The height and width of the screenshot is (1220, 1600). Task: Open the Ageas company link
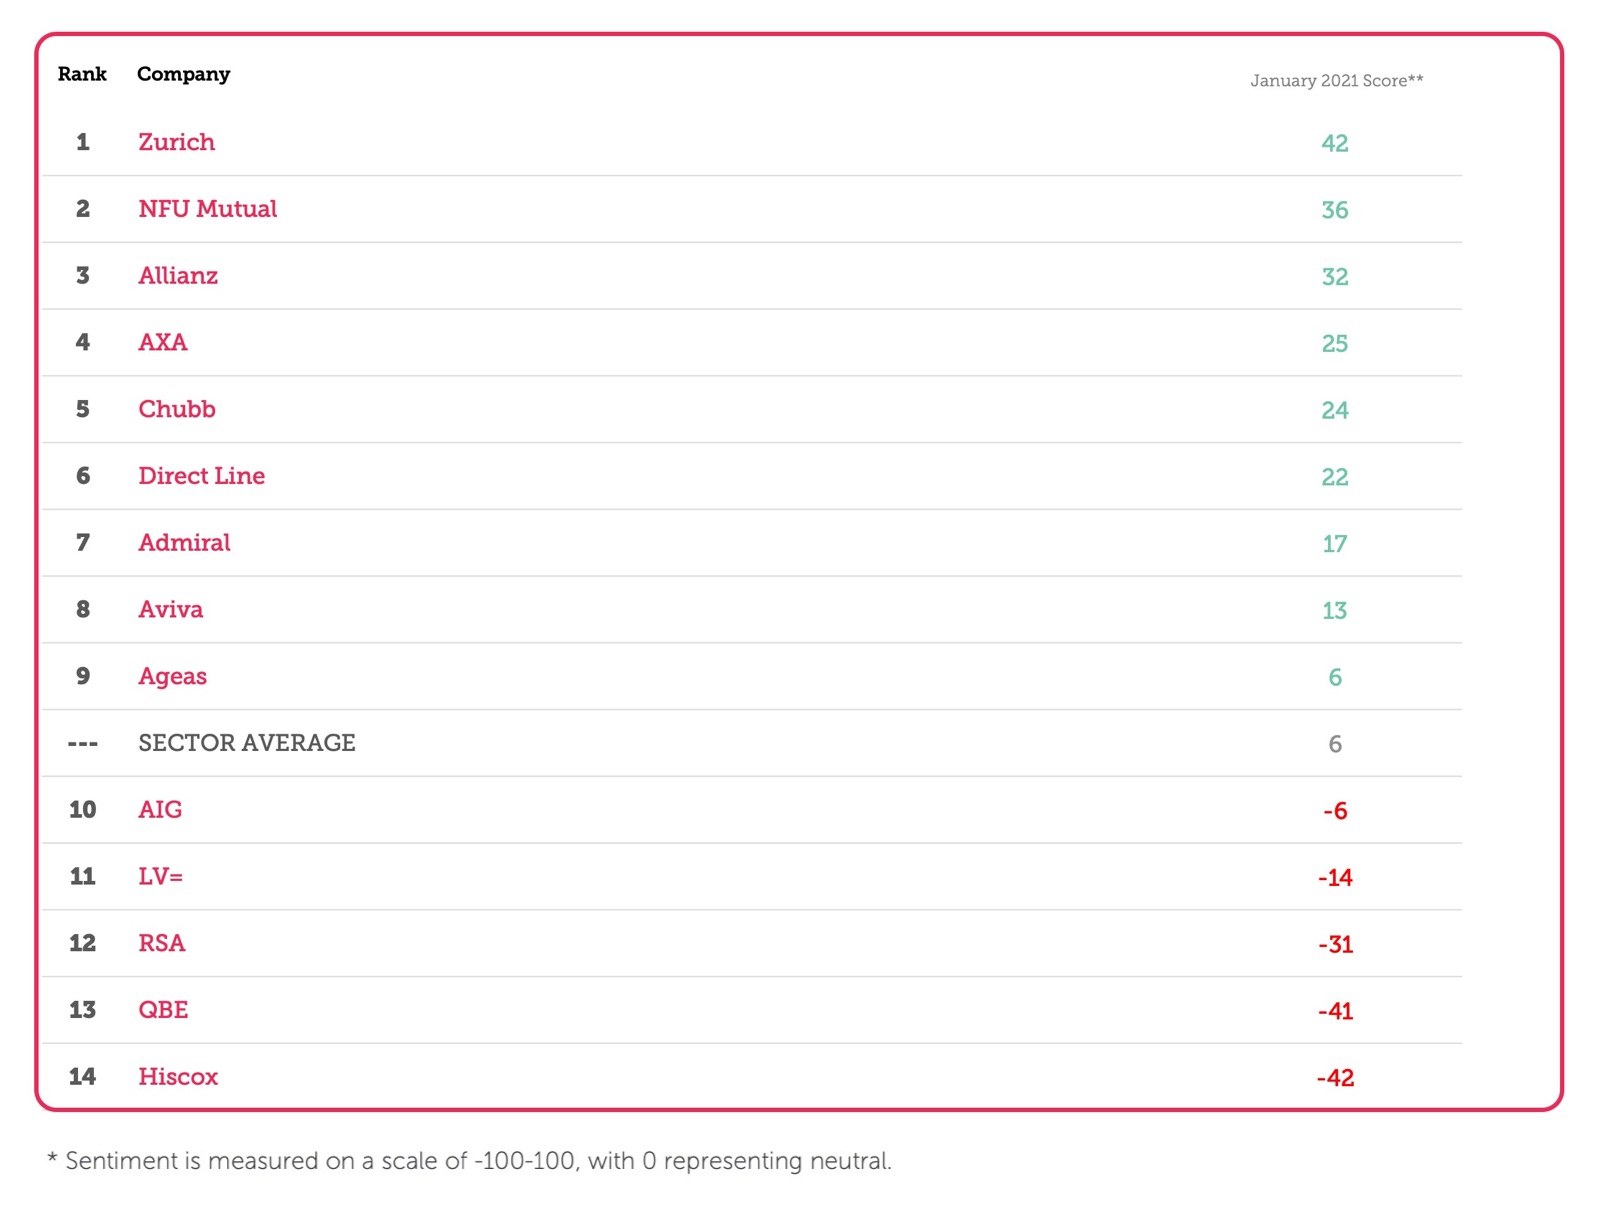tap(172, 677)
